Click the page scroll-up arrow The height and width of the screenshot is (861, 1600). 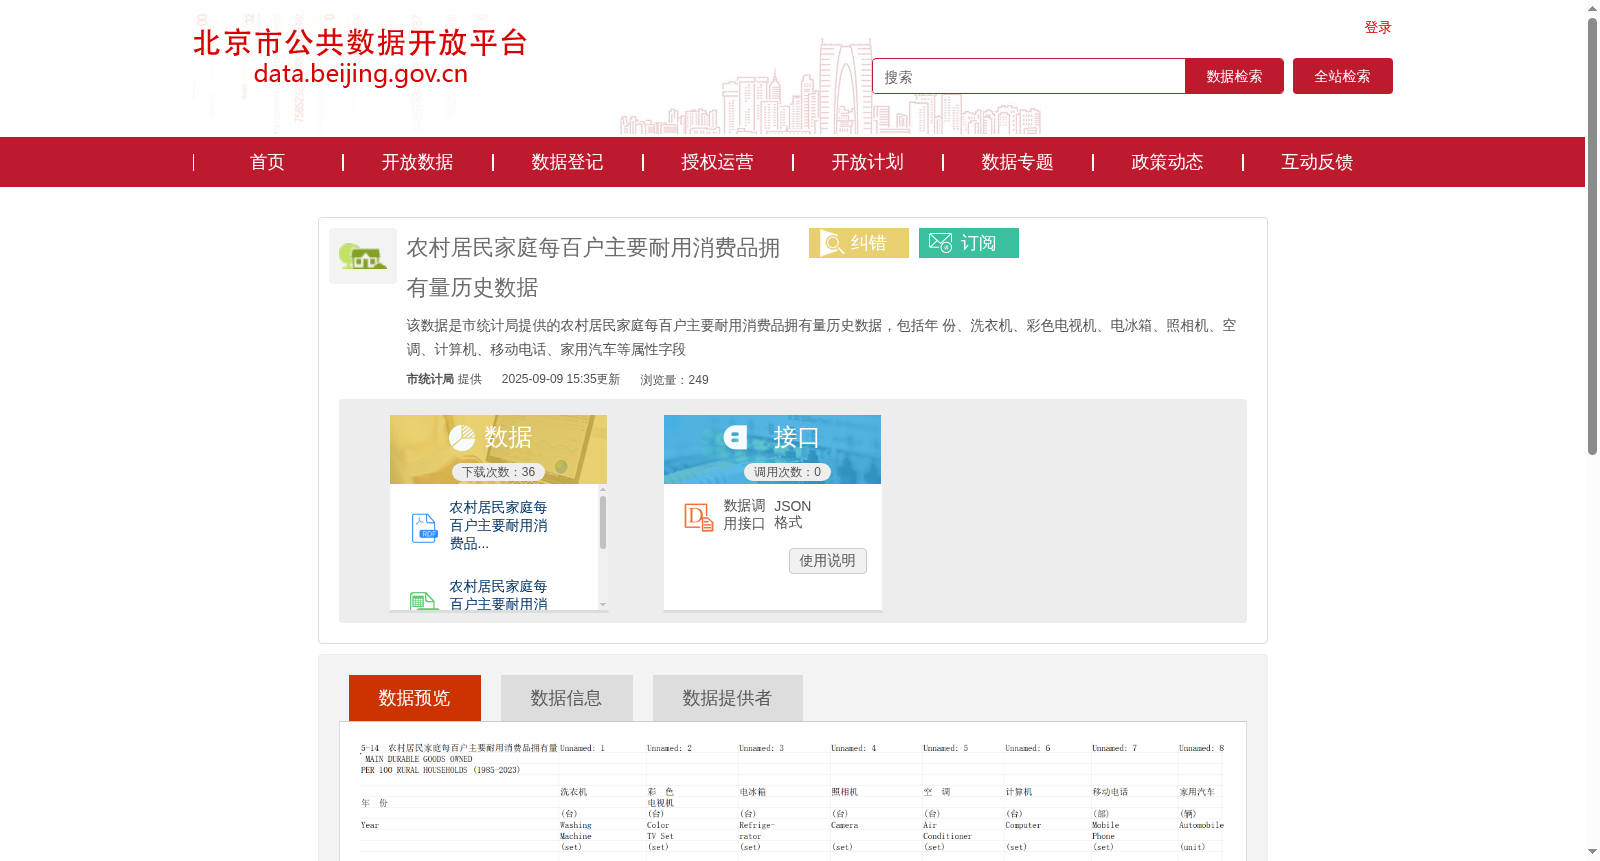(x=1592, y=8)
